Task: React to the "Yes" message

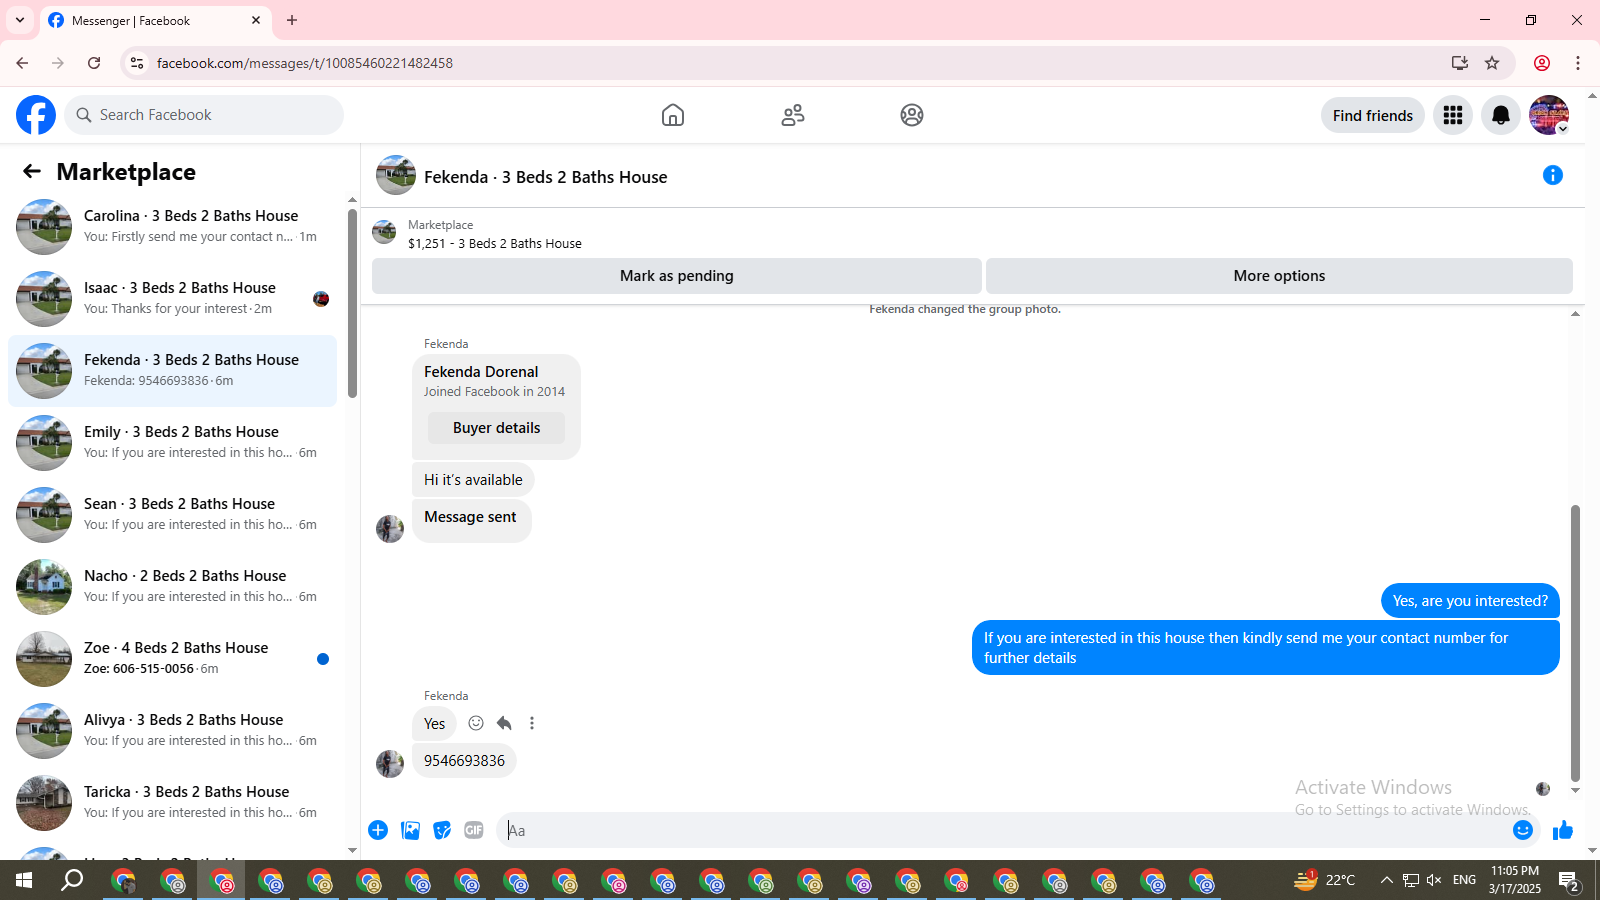Action: [x=476, y=723]
